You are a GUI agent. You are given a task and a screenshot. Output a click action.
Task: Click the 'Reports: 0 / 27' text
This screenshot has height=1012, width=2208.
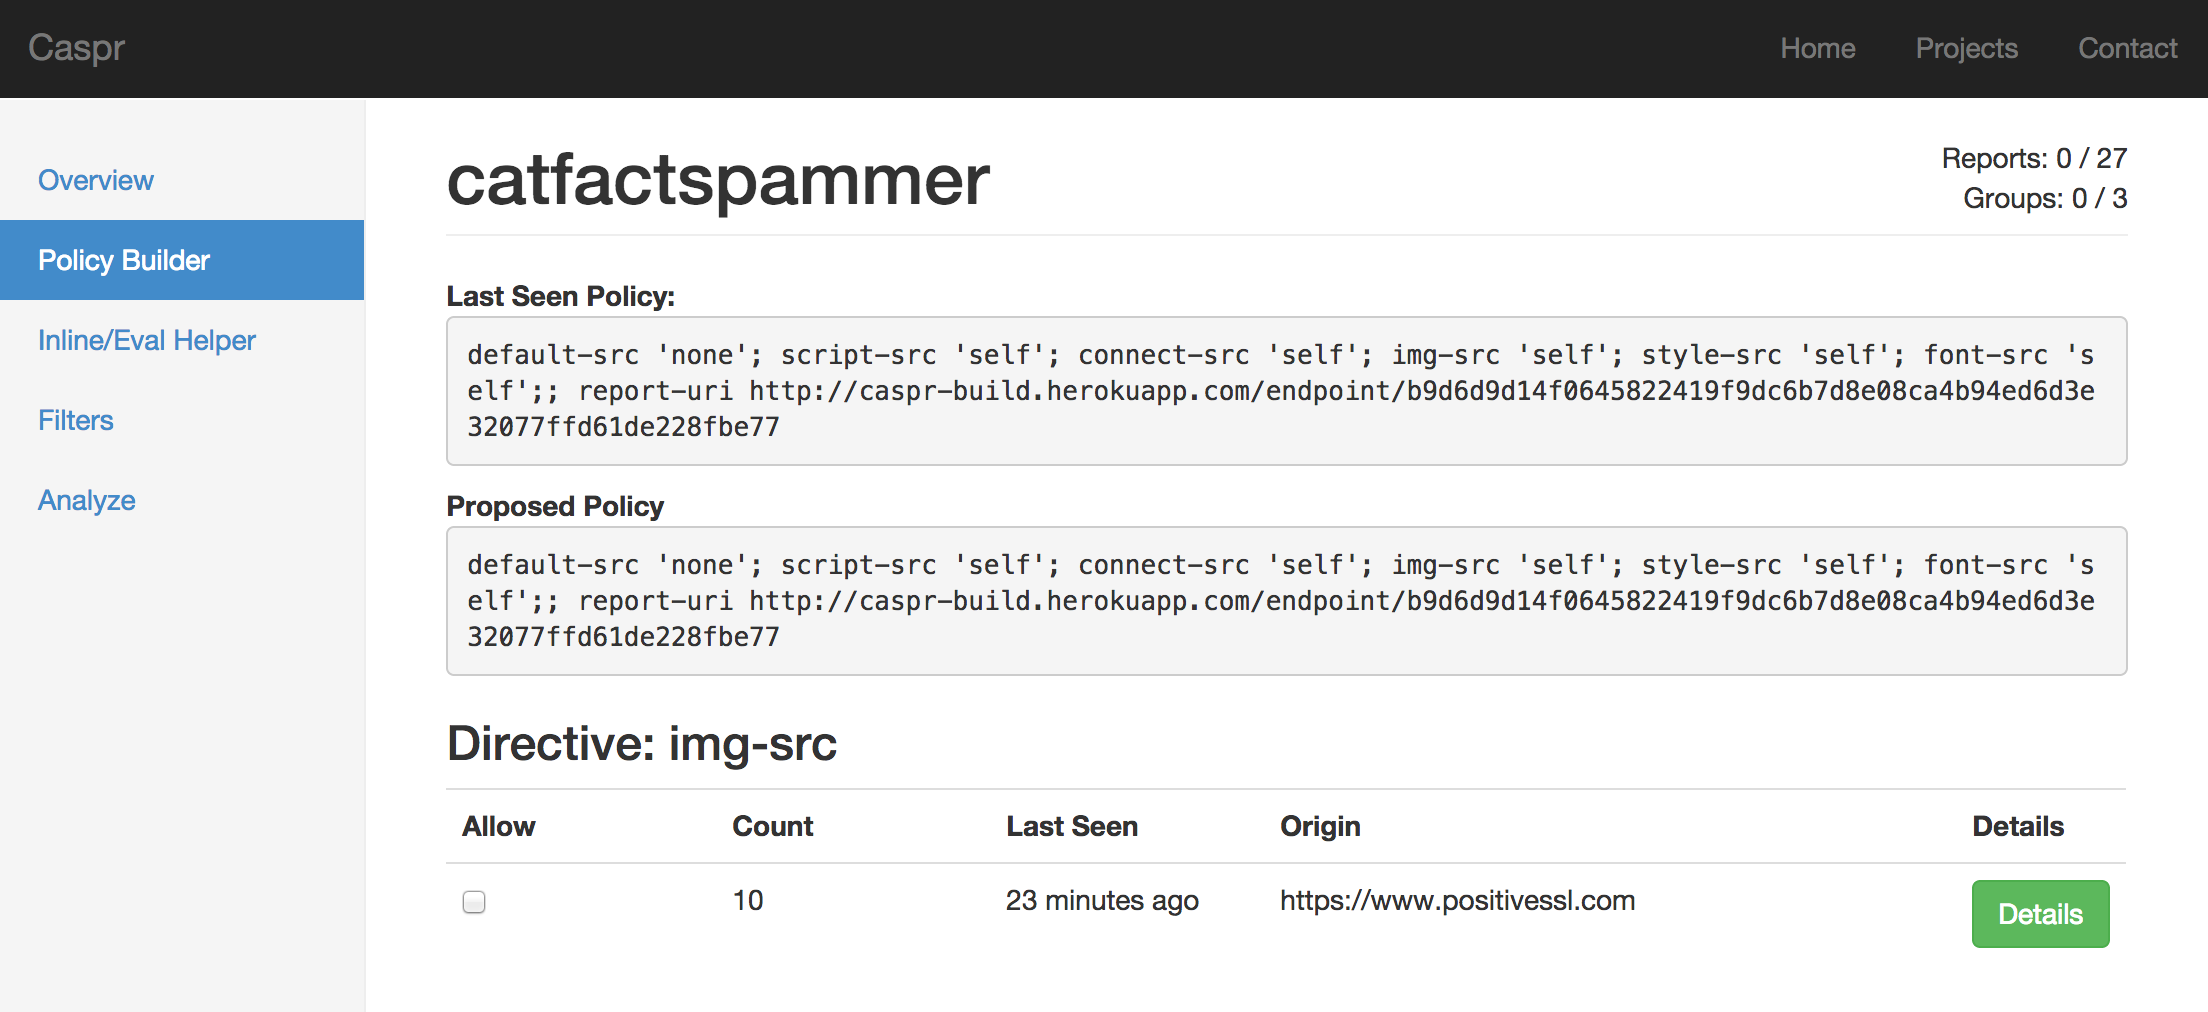(2034, 158)
